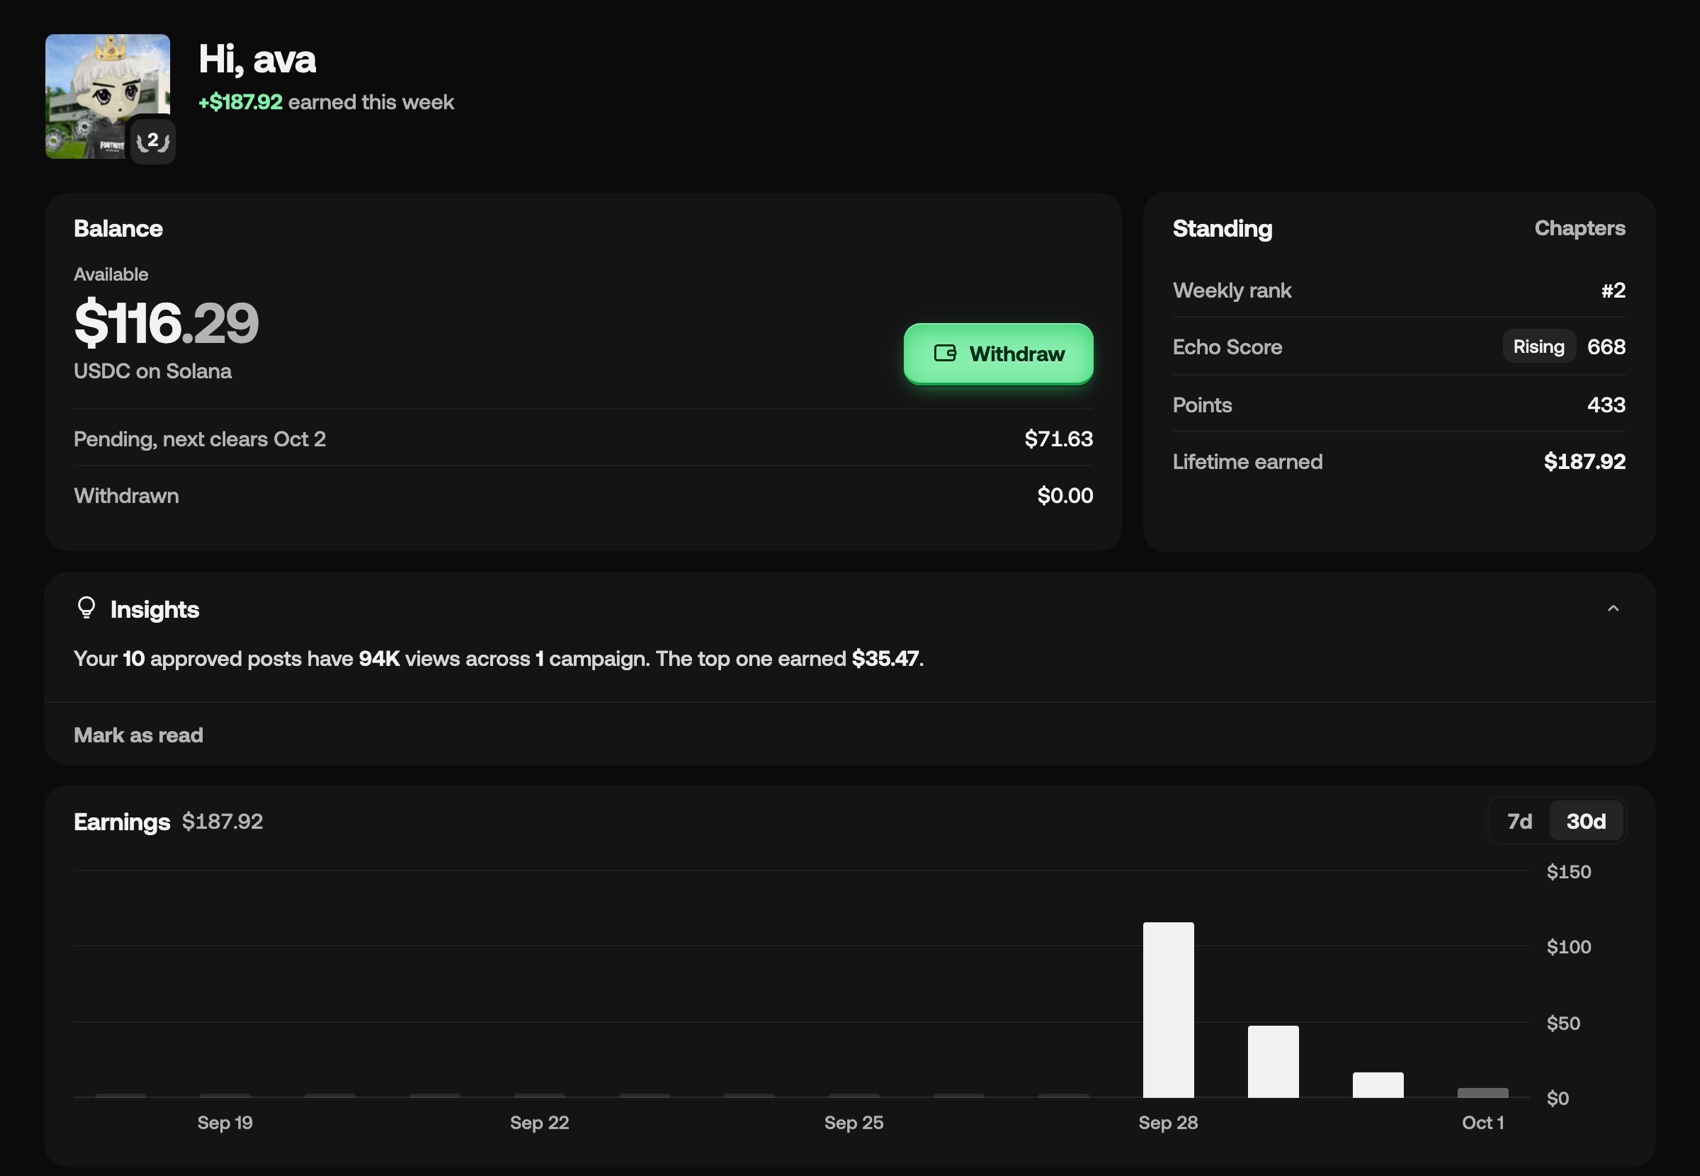The image size is (1700, 1176).
Task: Click the rank 2 laurel badge
Action: click(153, 141)
